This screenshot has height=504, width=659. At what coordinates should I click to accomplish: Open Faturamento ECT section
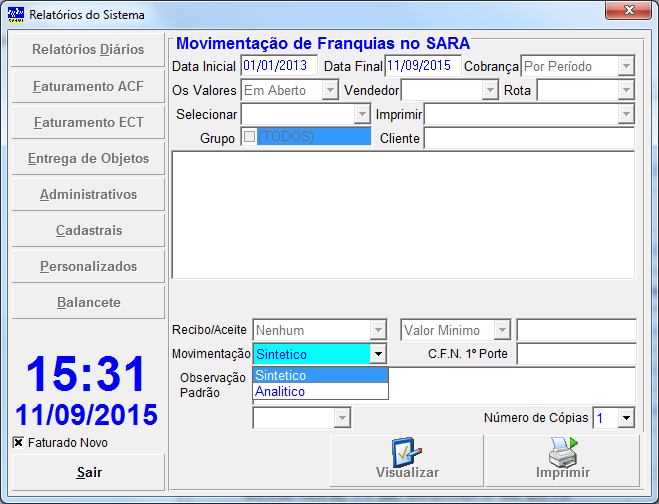(x=88, y=122)
